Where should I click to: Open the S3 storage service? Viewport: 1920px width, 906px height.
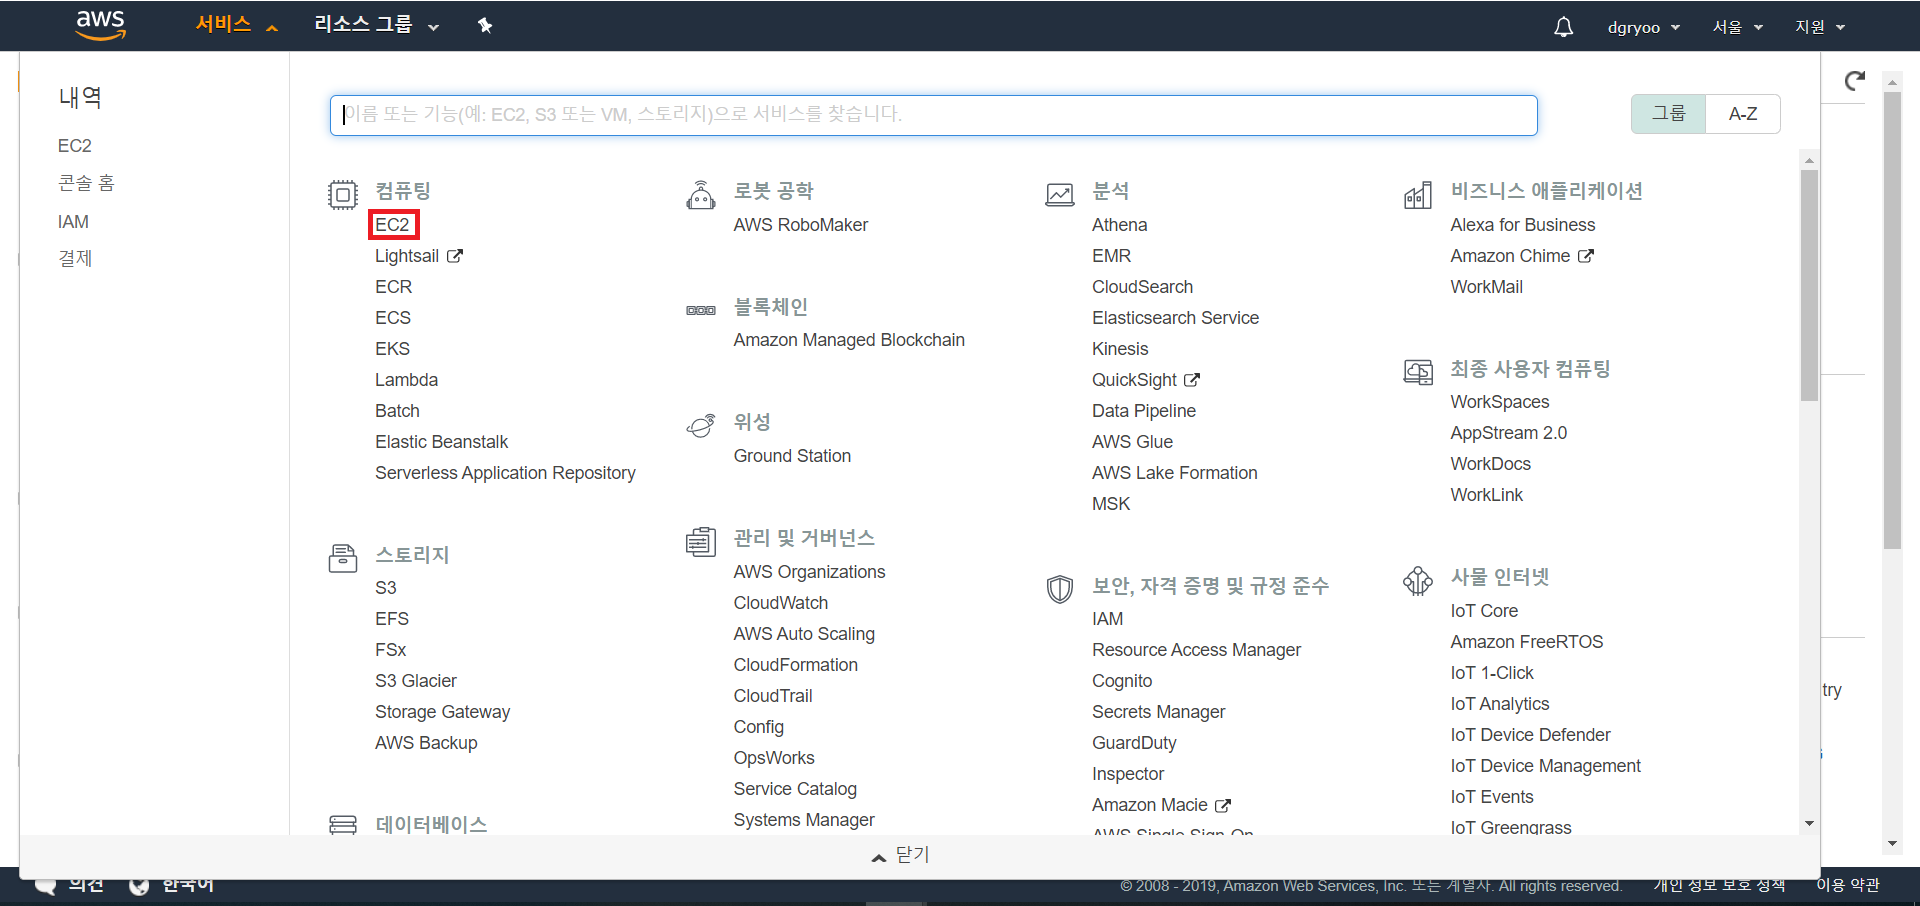386,588
